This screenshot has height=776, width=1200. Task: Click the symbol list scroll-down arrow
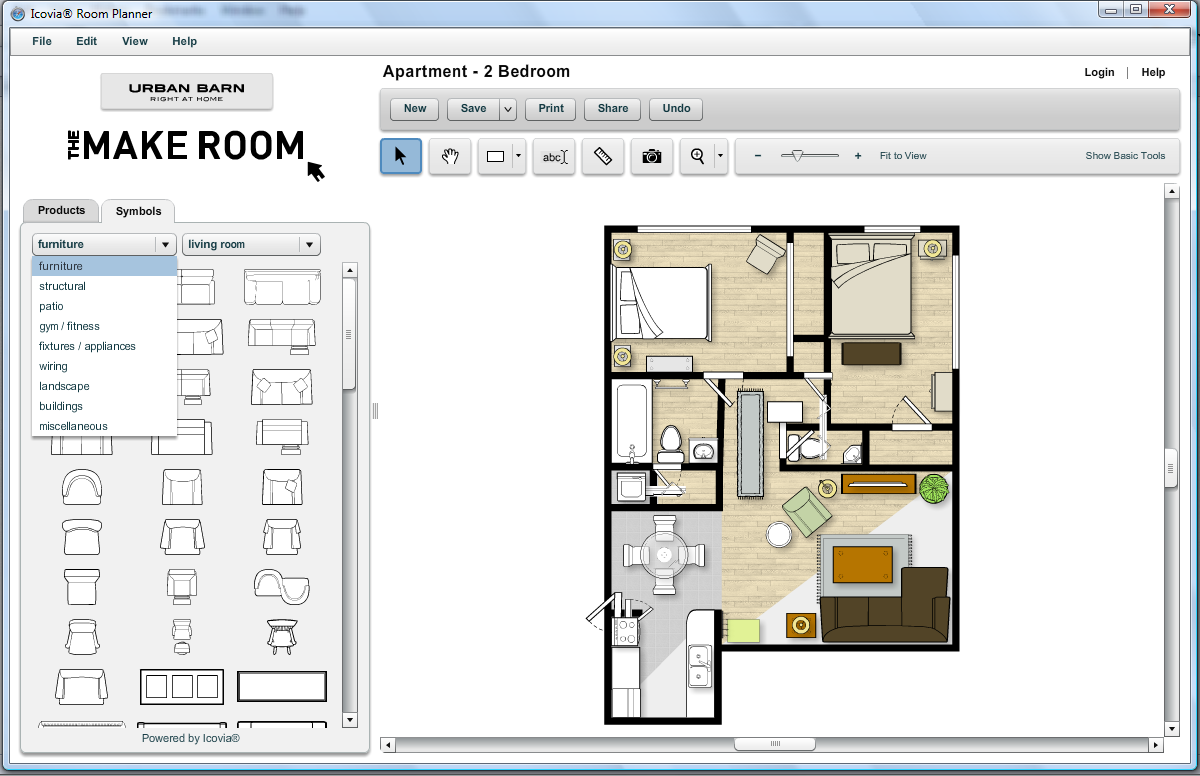click(x=349, y=719)
